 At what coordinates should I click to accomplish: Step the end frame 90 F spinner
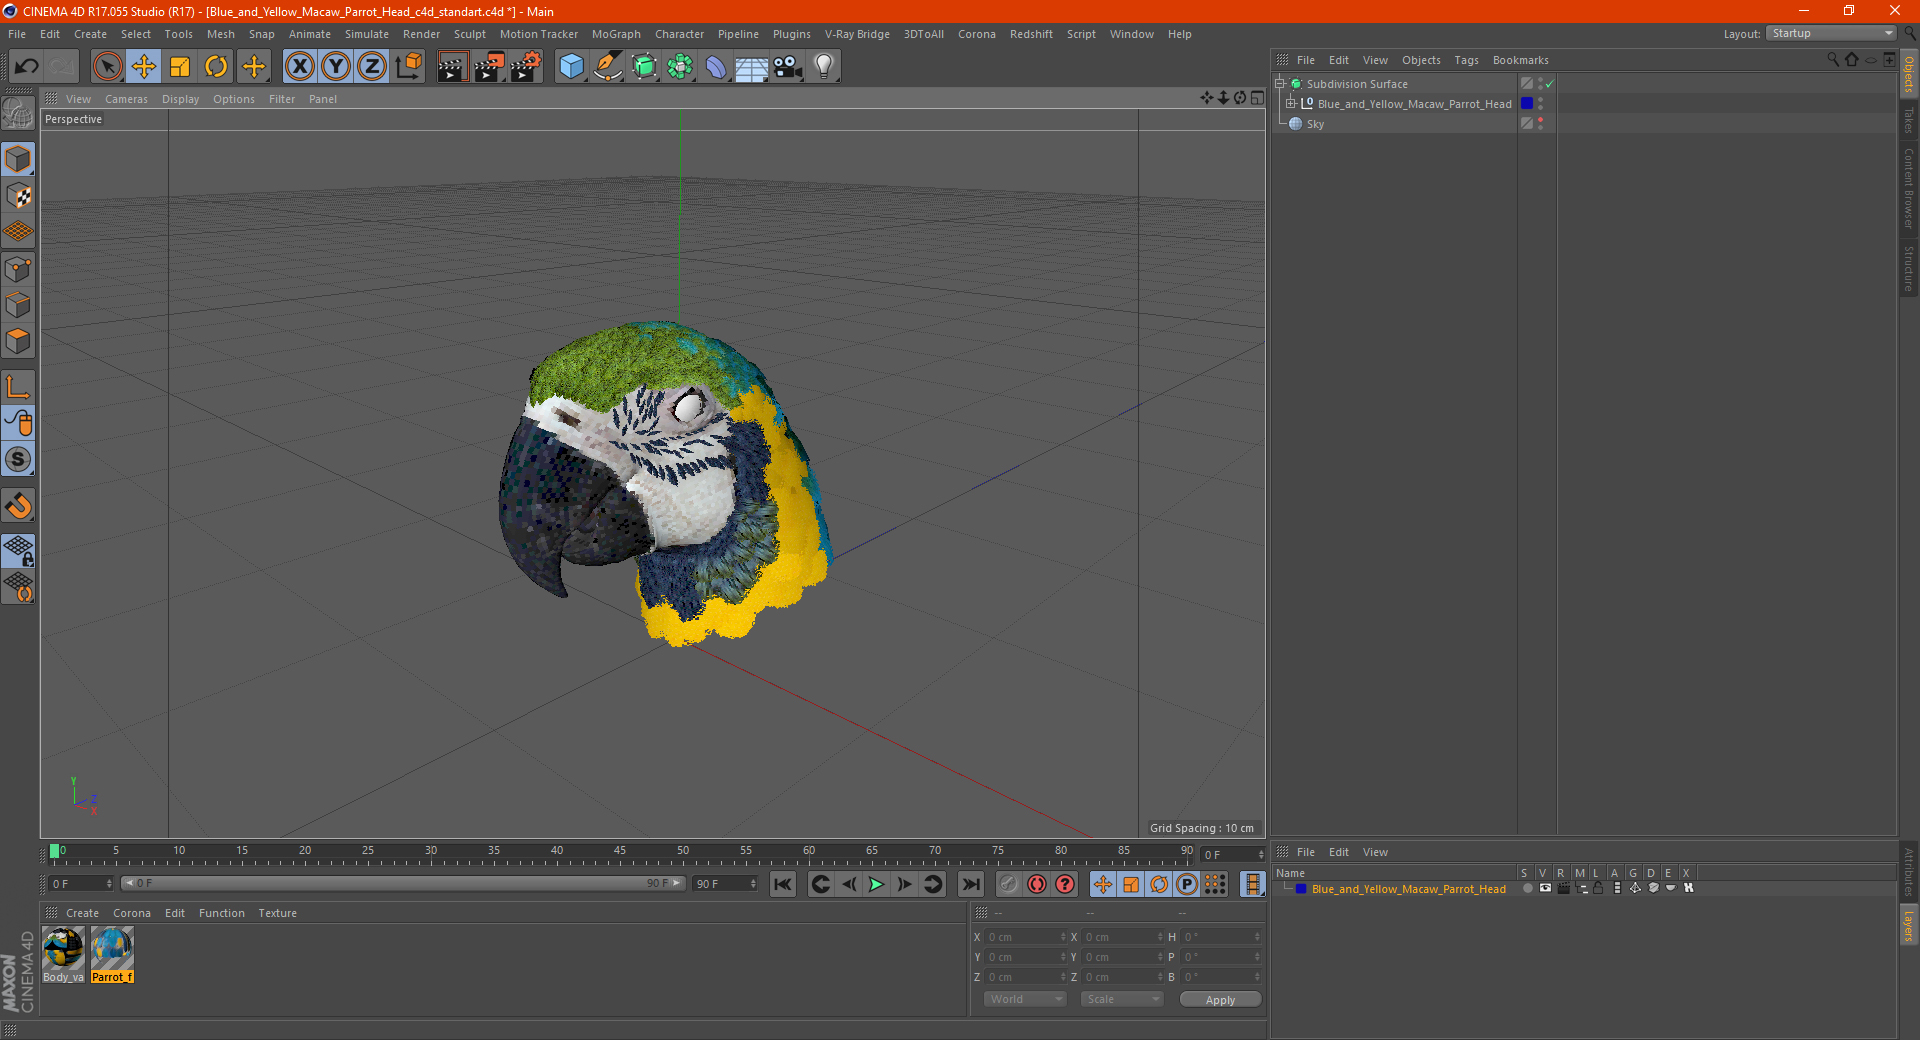(x=753, y=884)
